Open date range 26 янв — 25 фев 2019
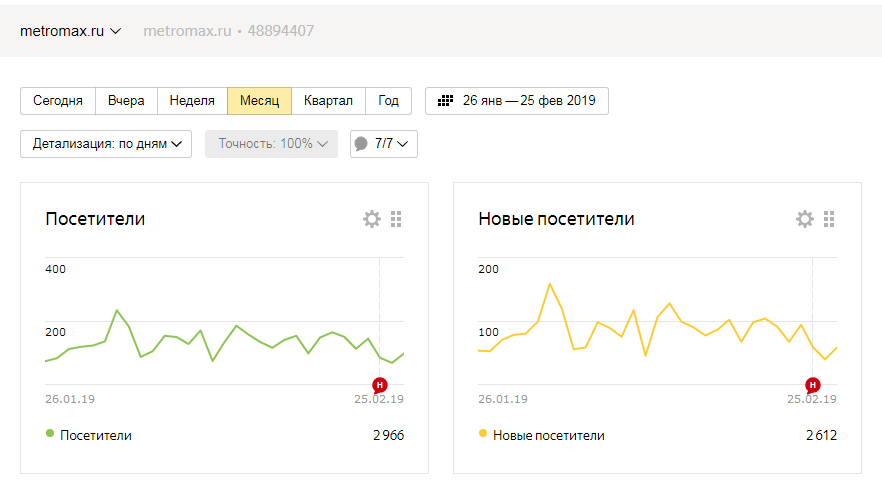 click(x=528, y=101)
